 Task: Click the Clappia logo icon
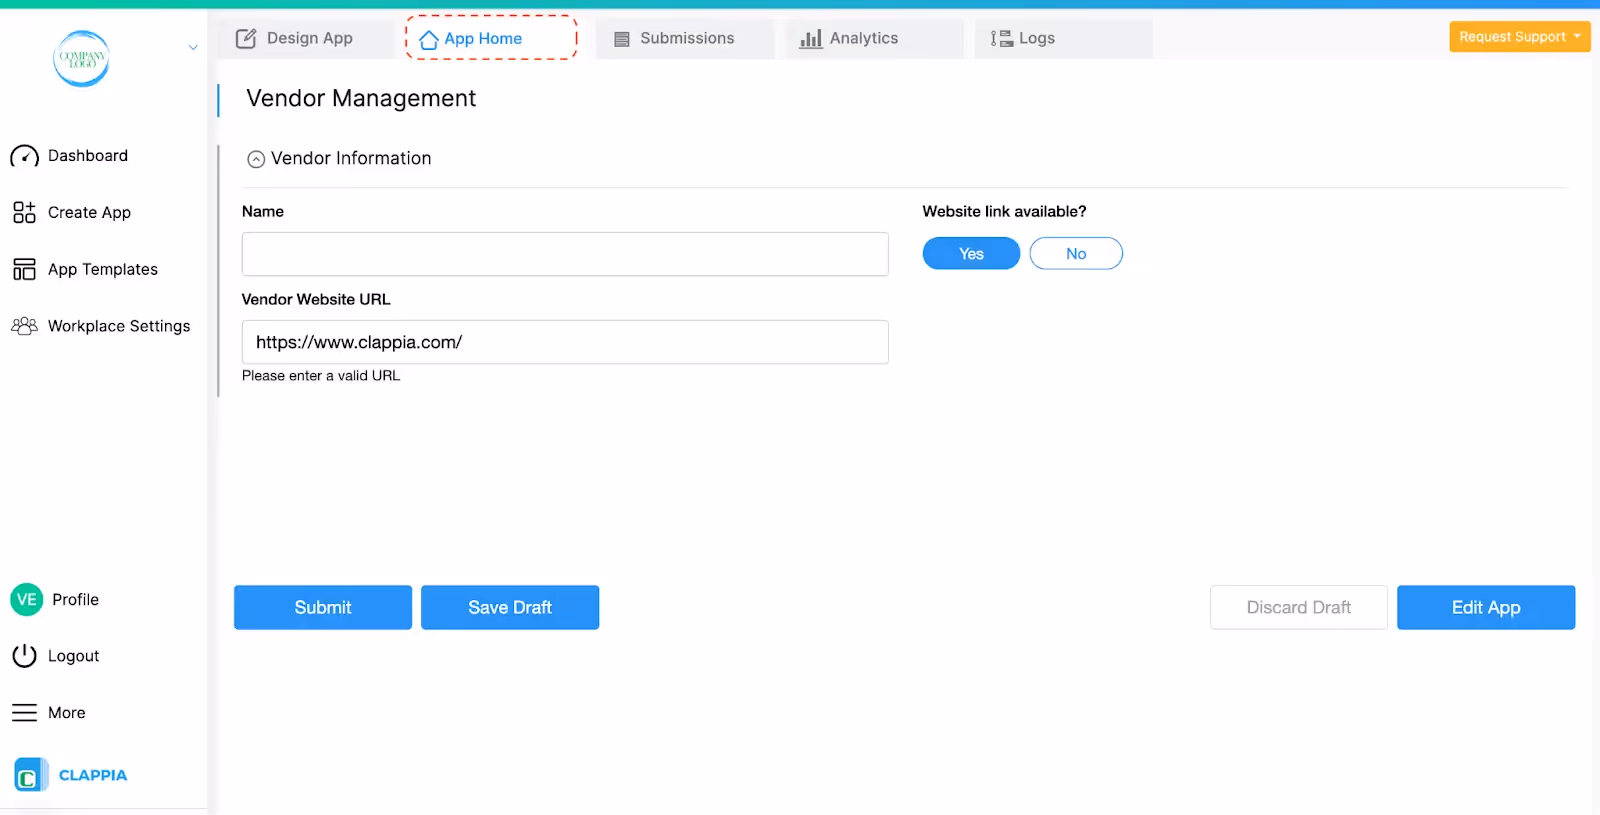(x=30, y=775)
